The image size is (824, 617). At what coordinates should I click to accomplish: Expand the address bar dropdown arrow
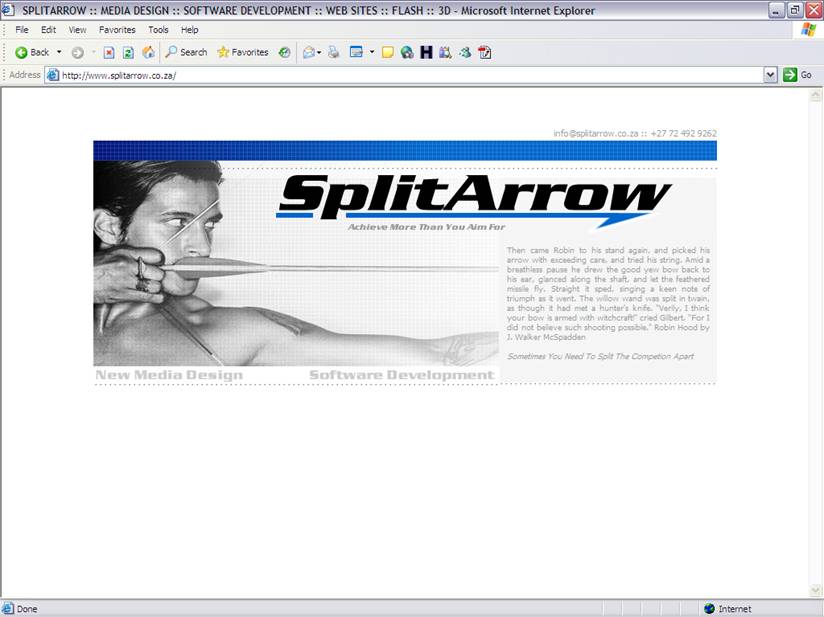[x=770, y=75]
